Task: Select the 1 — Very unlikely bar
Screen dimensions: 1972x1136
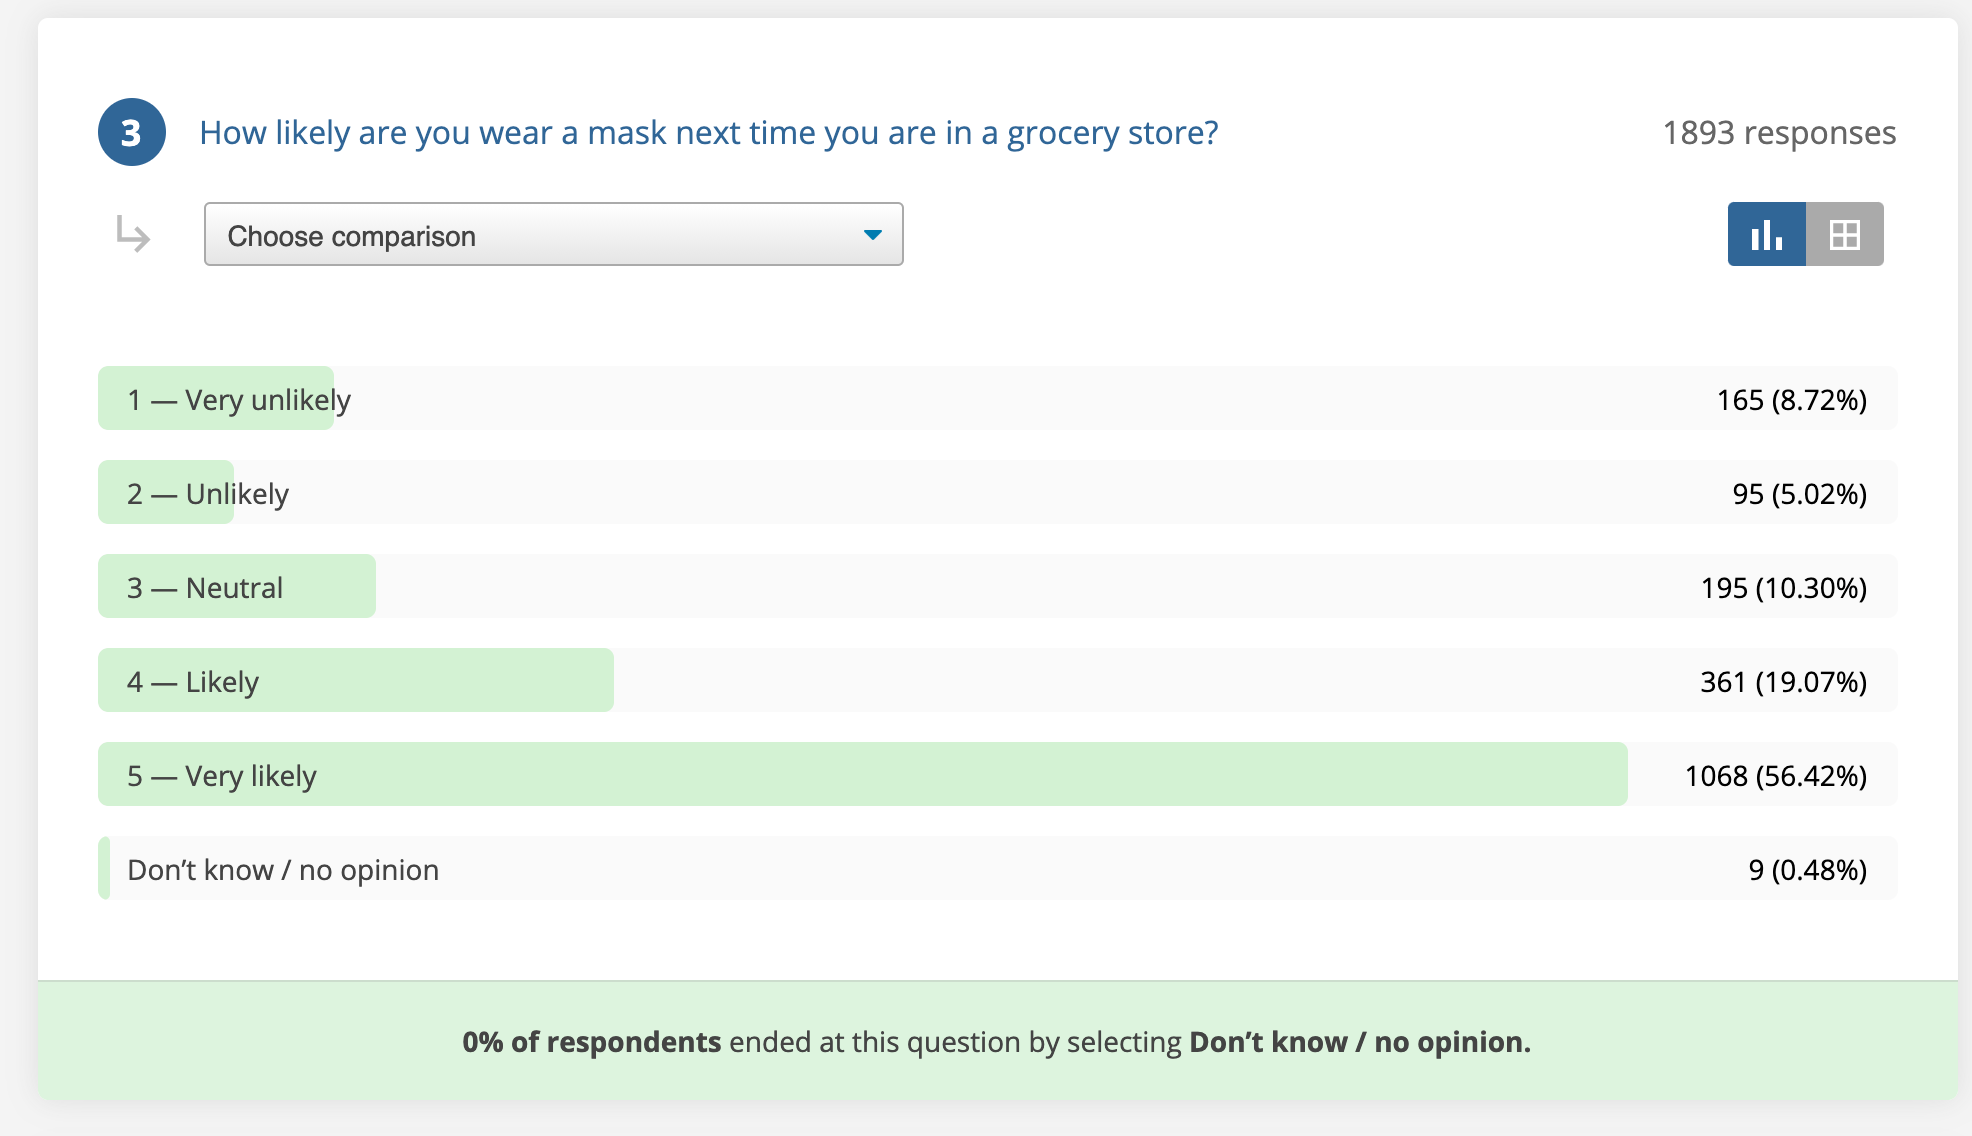Action: coord(997,398)
